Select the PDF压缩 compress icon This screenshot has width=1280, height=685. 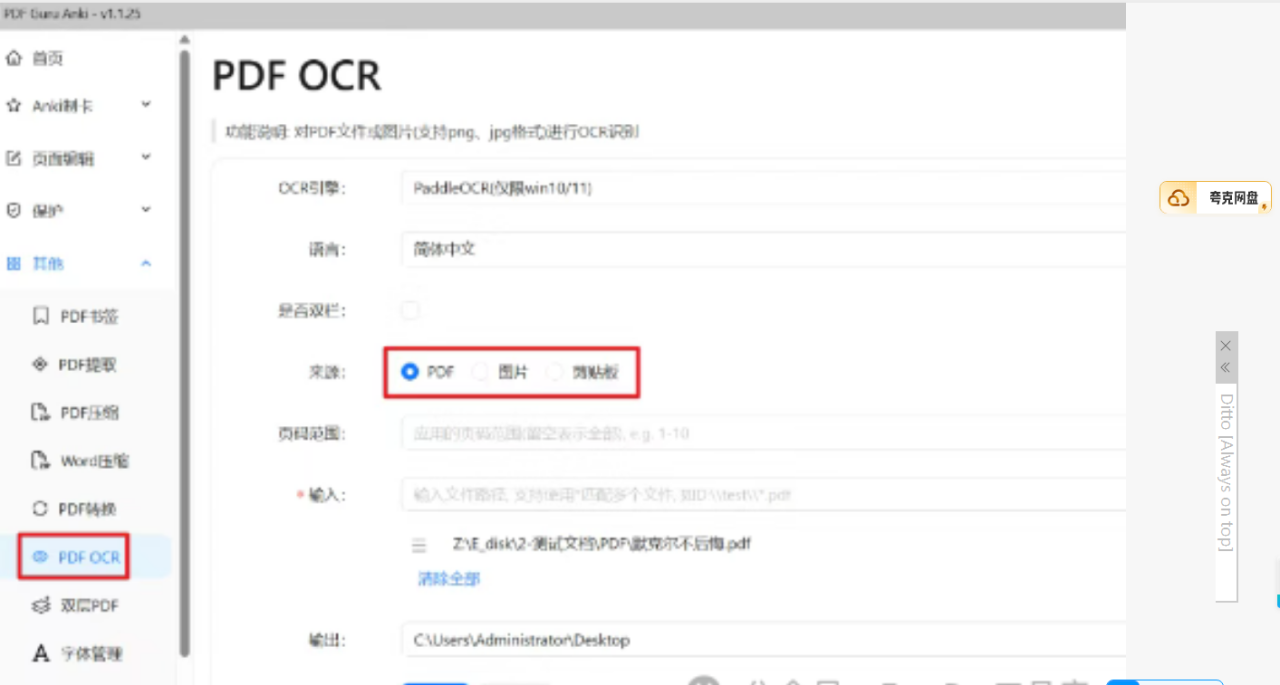(x=41, y=413)
